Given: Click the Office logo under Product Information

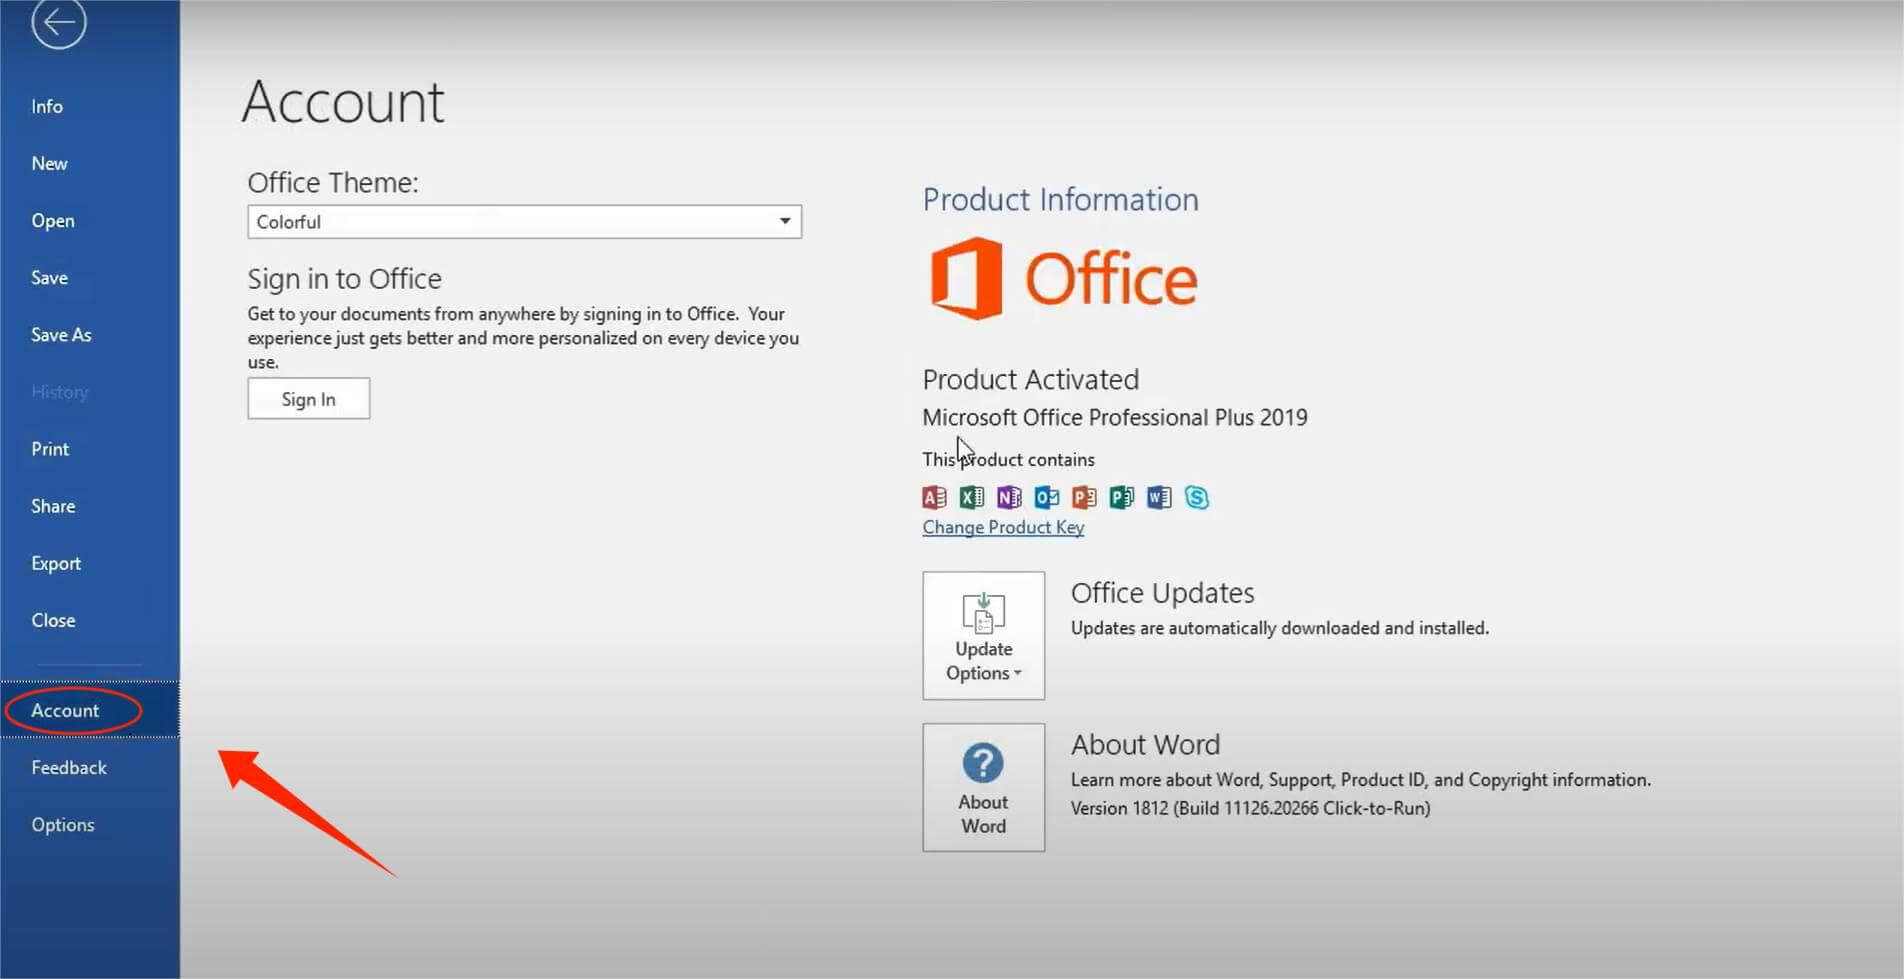Looking at the screenshot, I should tap(1062, 278).
